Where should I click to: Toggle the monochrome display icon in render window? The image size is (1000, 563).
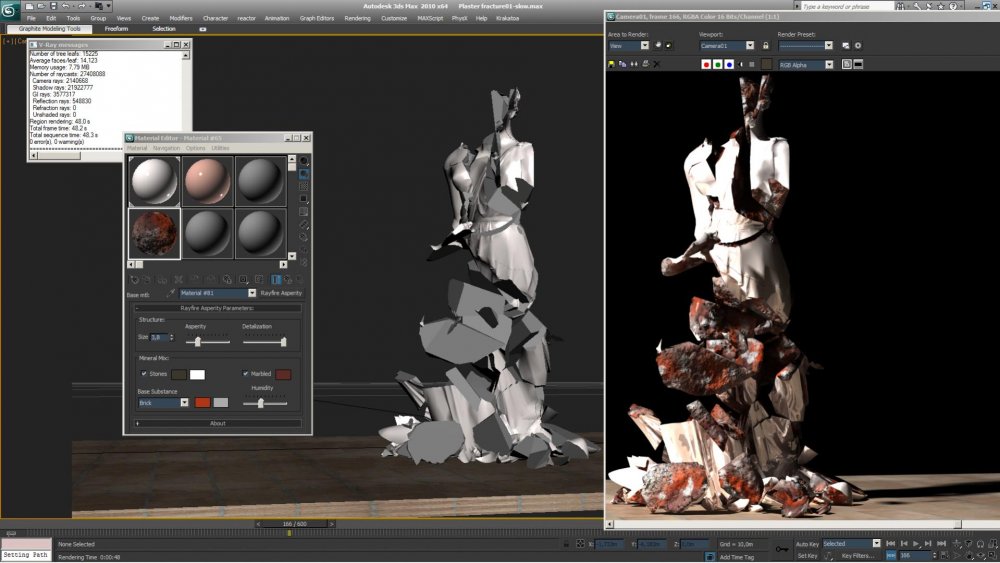pyautogui.click(x=750, y=65)
